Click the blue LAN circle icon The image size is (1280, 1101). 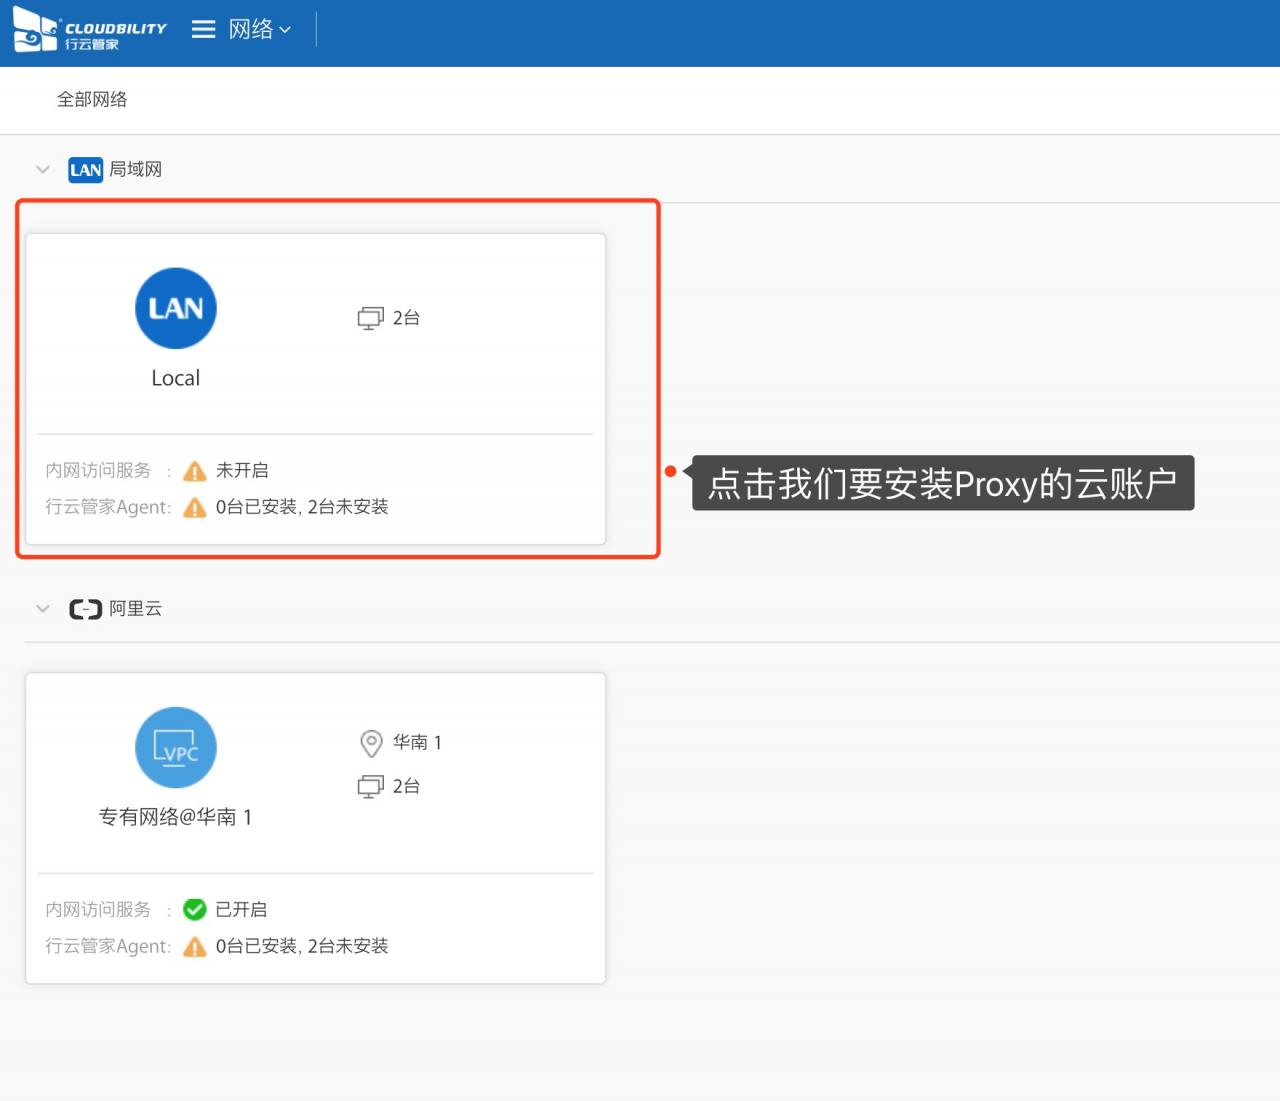[176, 308]
